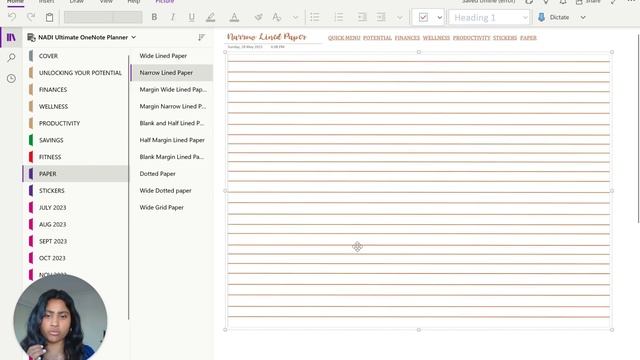The width and height of the screenshot is (640, 360).
Task: Open the Wide Dotted paper page
Action: pos(172,191)
